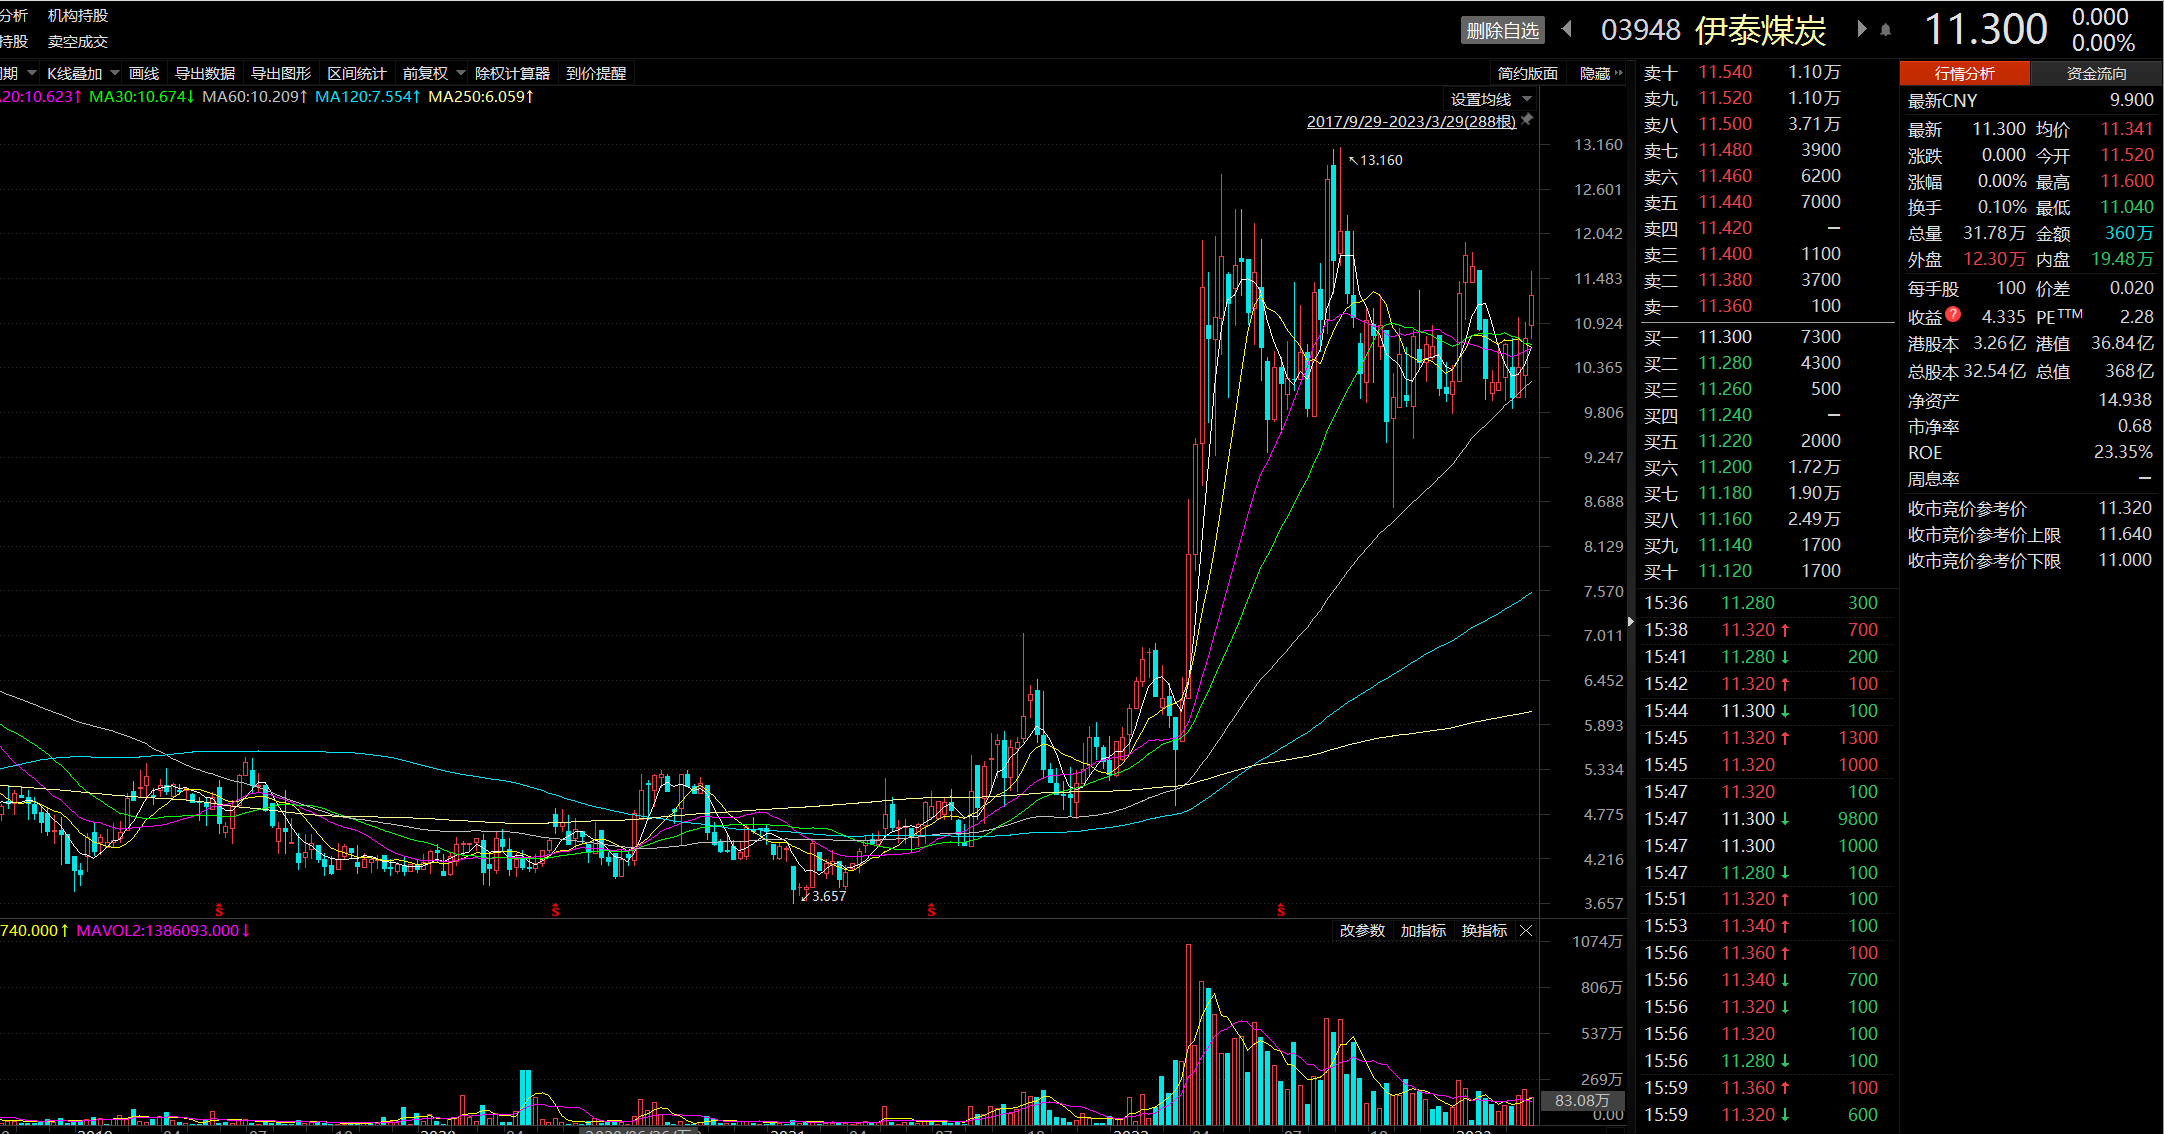Screen dimensions: 2164x1134
Task: Click 删除自选 to remove from watchlist
Action: [1502, 31]
